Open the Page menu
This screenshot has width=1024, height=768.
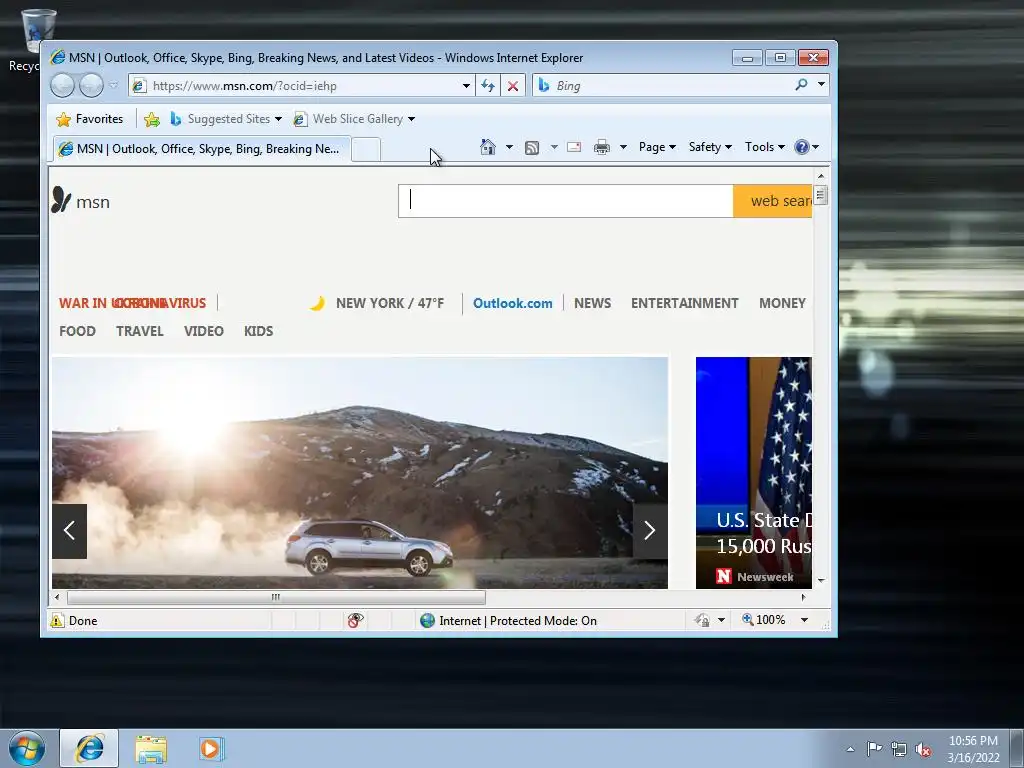click(x=657, y=147)
